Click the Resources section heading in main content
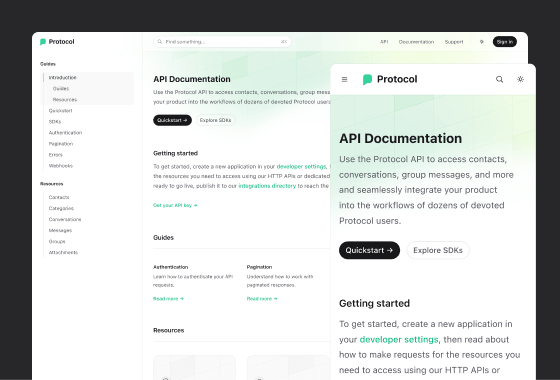This screenshot has width=560, height=380. pyautogui.click(x=169, y=331)
